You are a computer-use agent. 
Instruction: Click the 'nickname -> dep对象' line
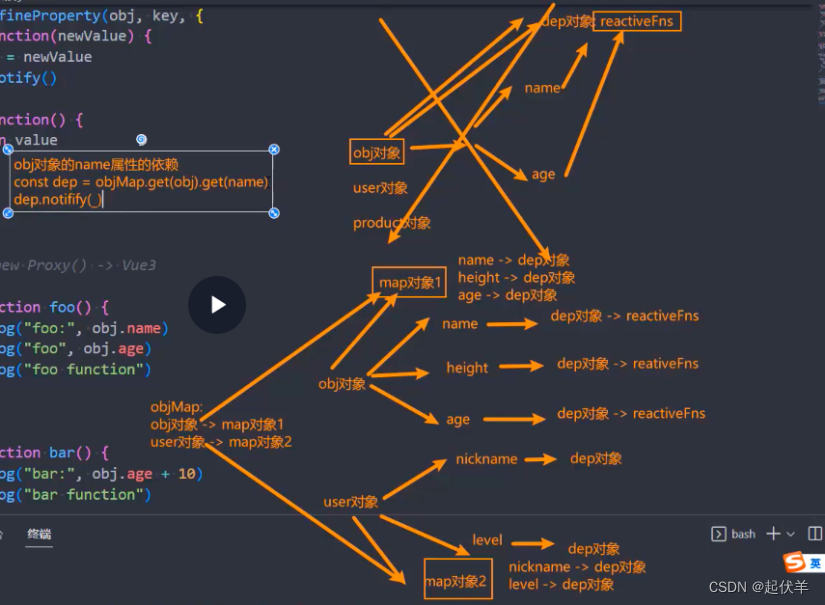pyautogui.click(x=577, y=567)
